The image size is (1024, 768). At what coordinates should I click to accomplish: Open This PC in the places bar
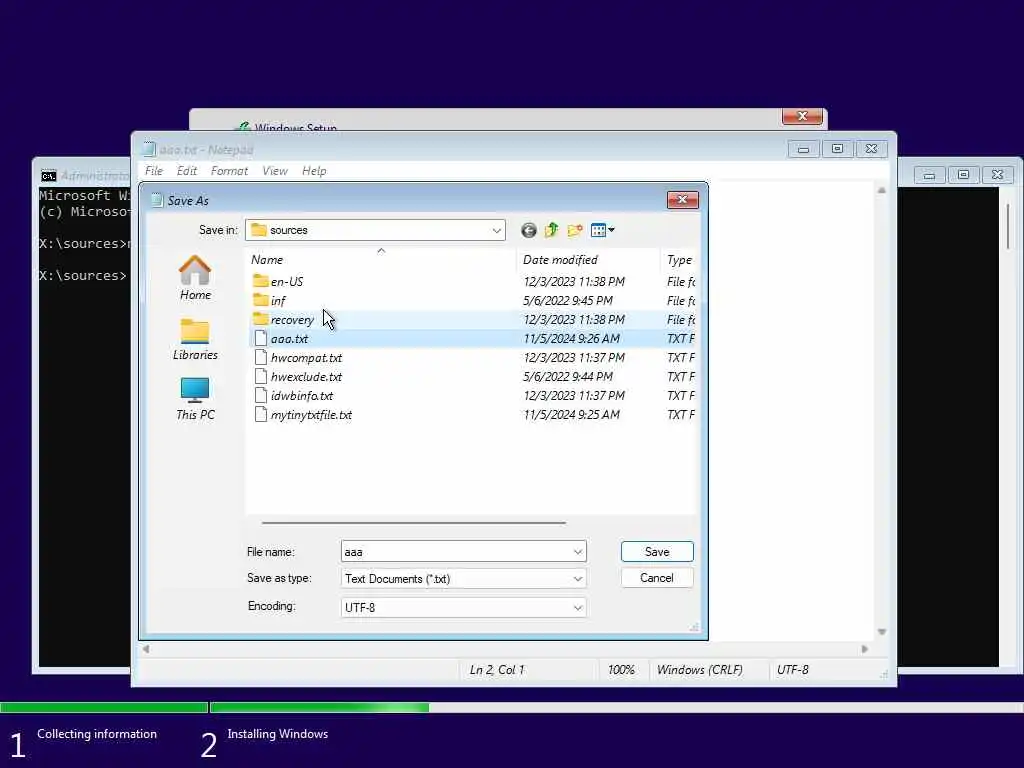coord(195,399)
